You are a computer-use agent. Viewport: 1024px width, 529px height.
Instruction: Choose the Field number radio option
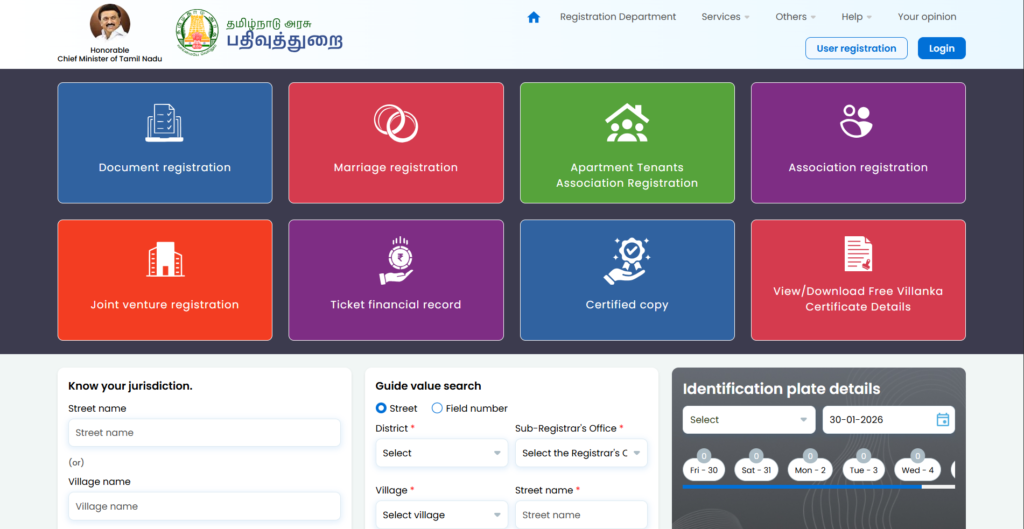tap(437, 408)
